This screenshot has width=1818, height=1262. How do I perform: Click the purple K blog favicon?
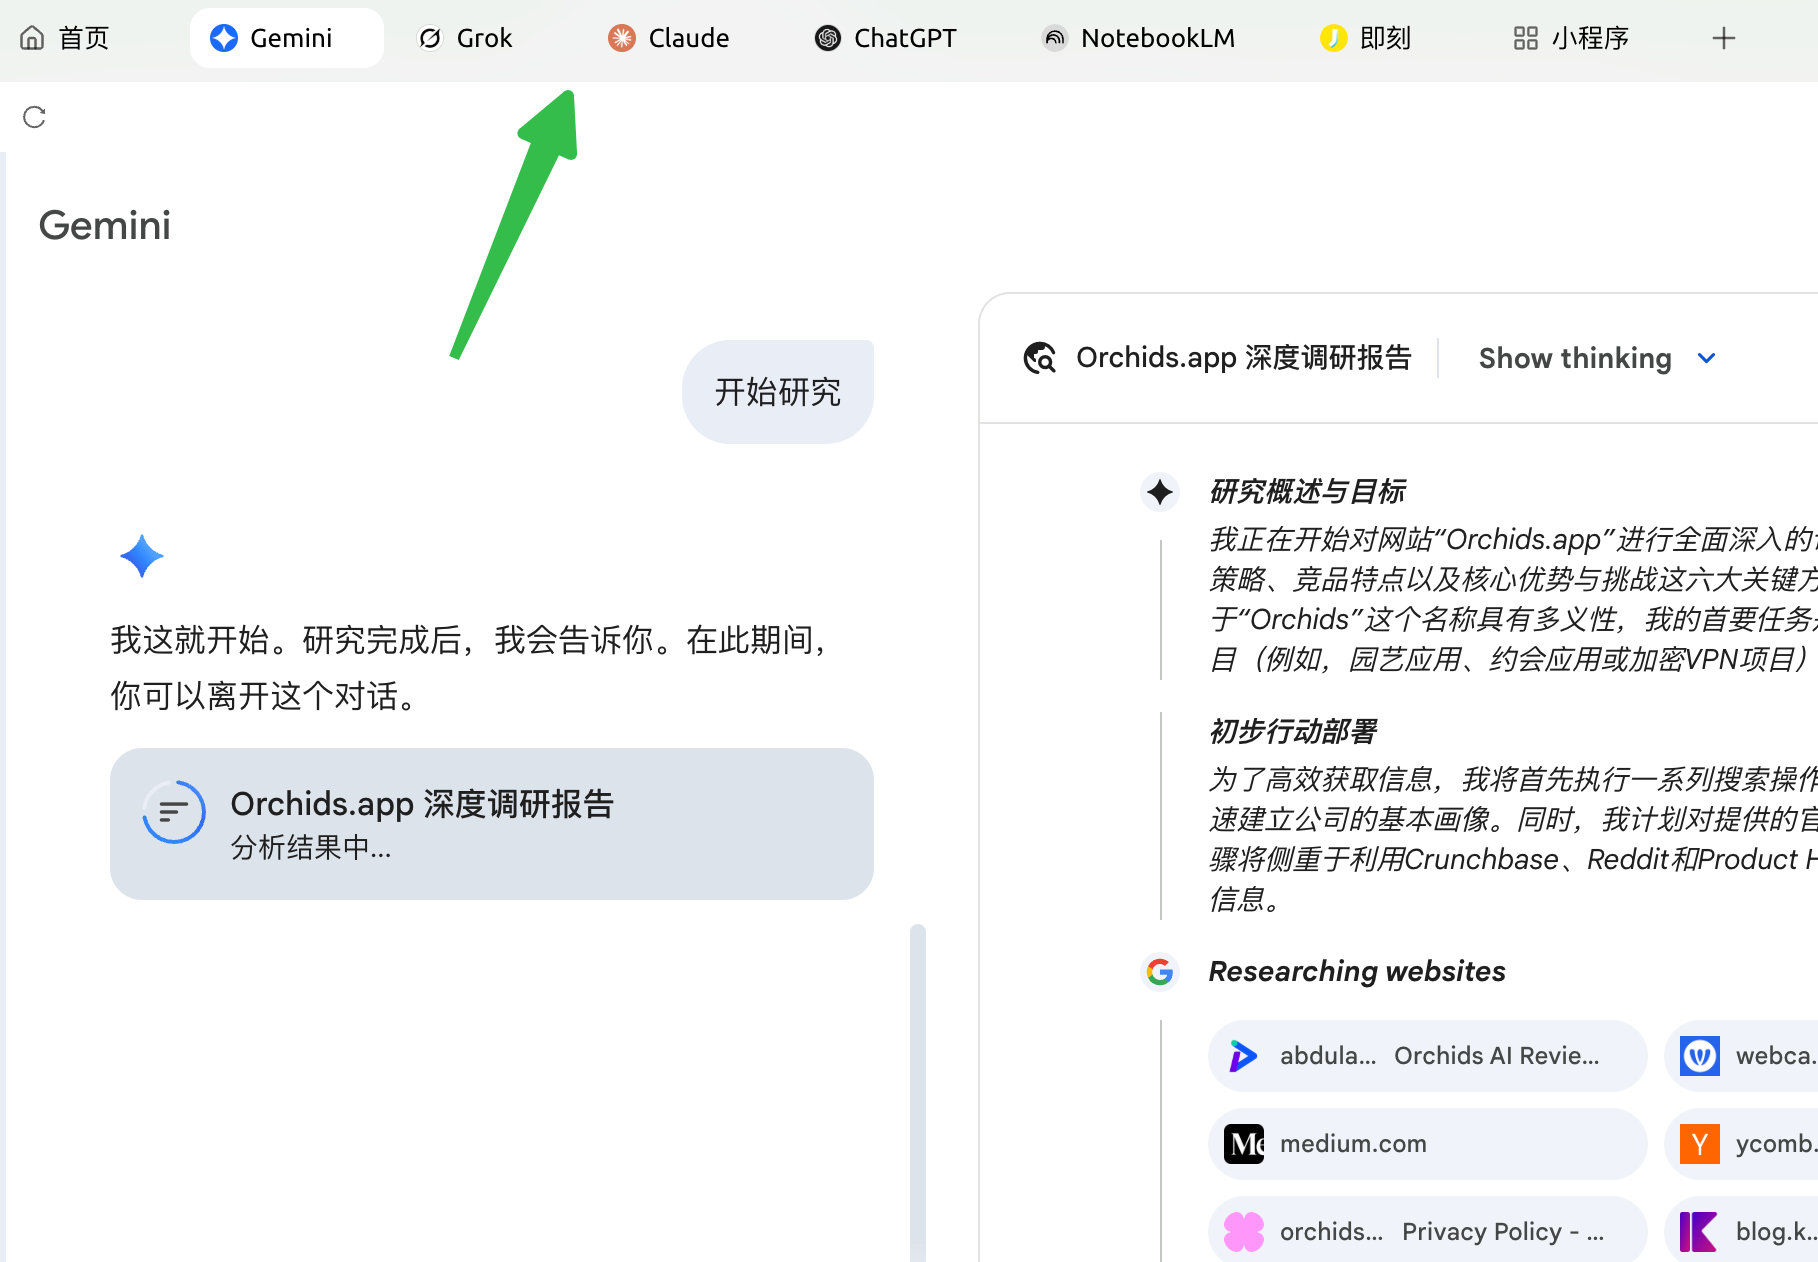pos(1700,1232)
